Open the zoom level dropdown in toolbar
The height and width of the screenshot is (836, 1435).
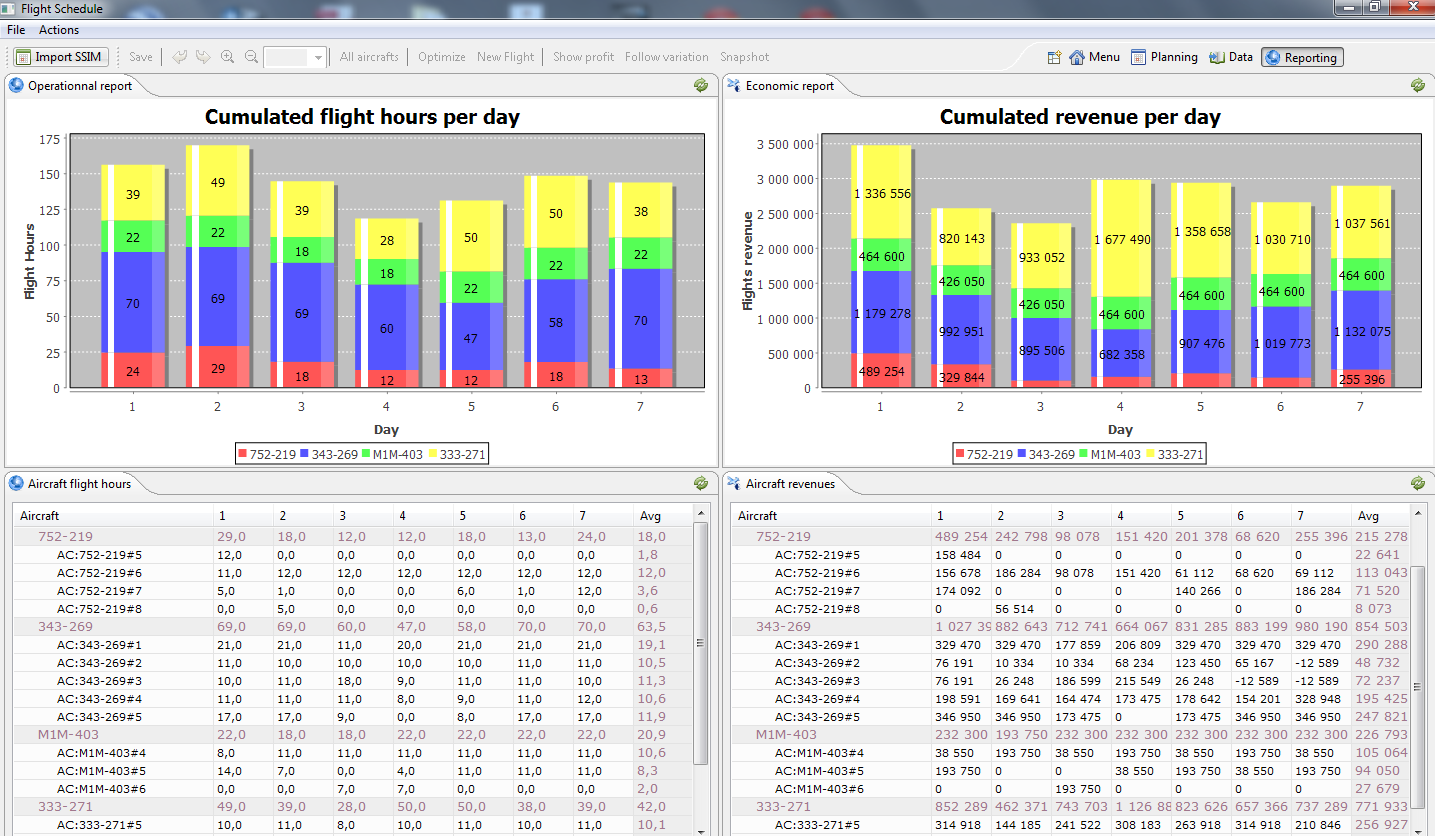pos(318,58)
